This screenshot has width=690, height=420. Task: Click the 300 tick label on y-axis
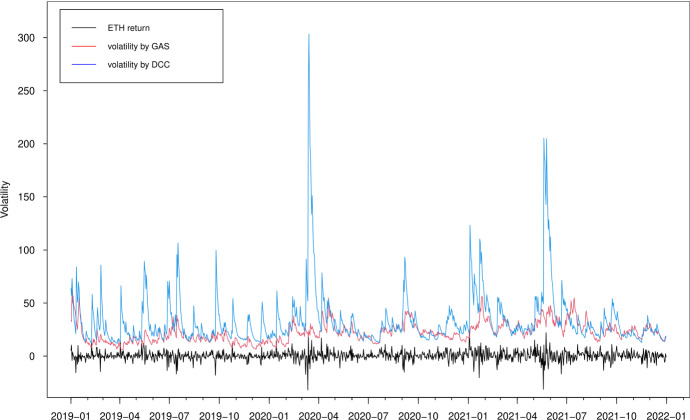(x=37, y=38)
